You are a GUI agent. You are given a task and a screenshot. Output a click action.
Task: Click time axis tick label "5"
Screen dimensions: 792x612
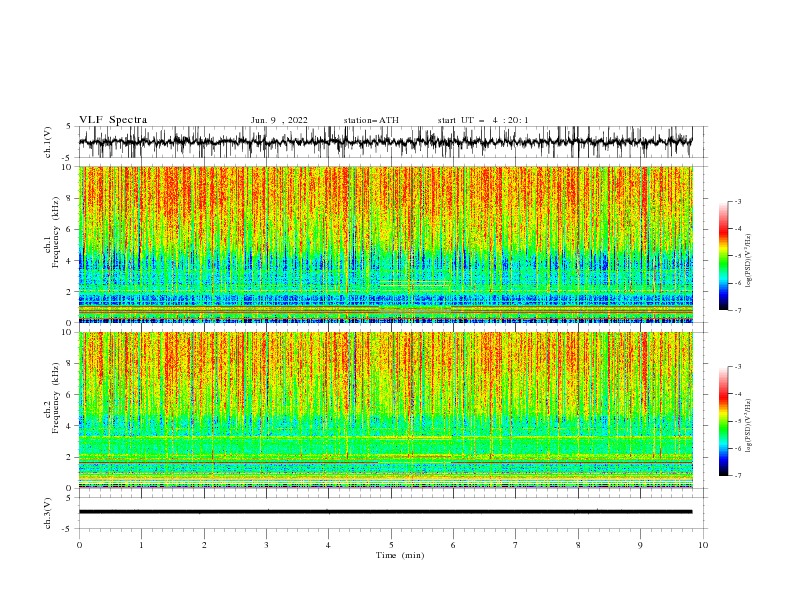tap(391, 545)
